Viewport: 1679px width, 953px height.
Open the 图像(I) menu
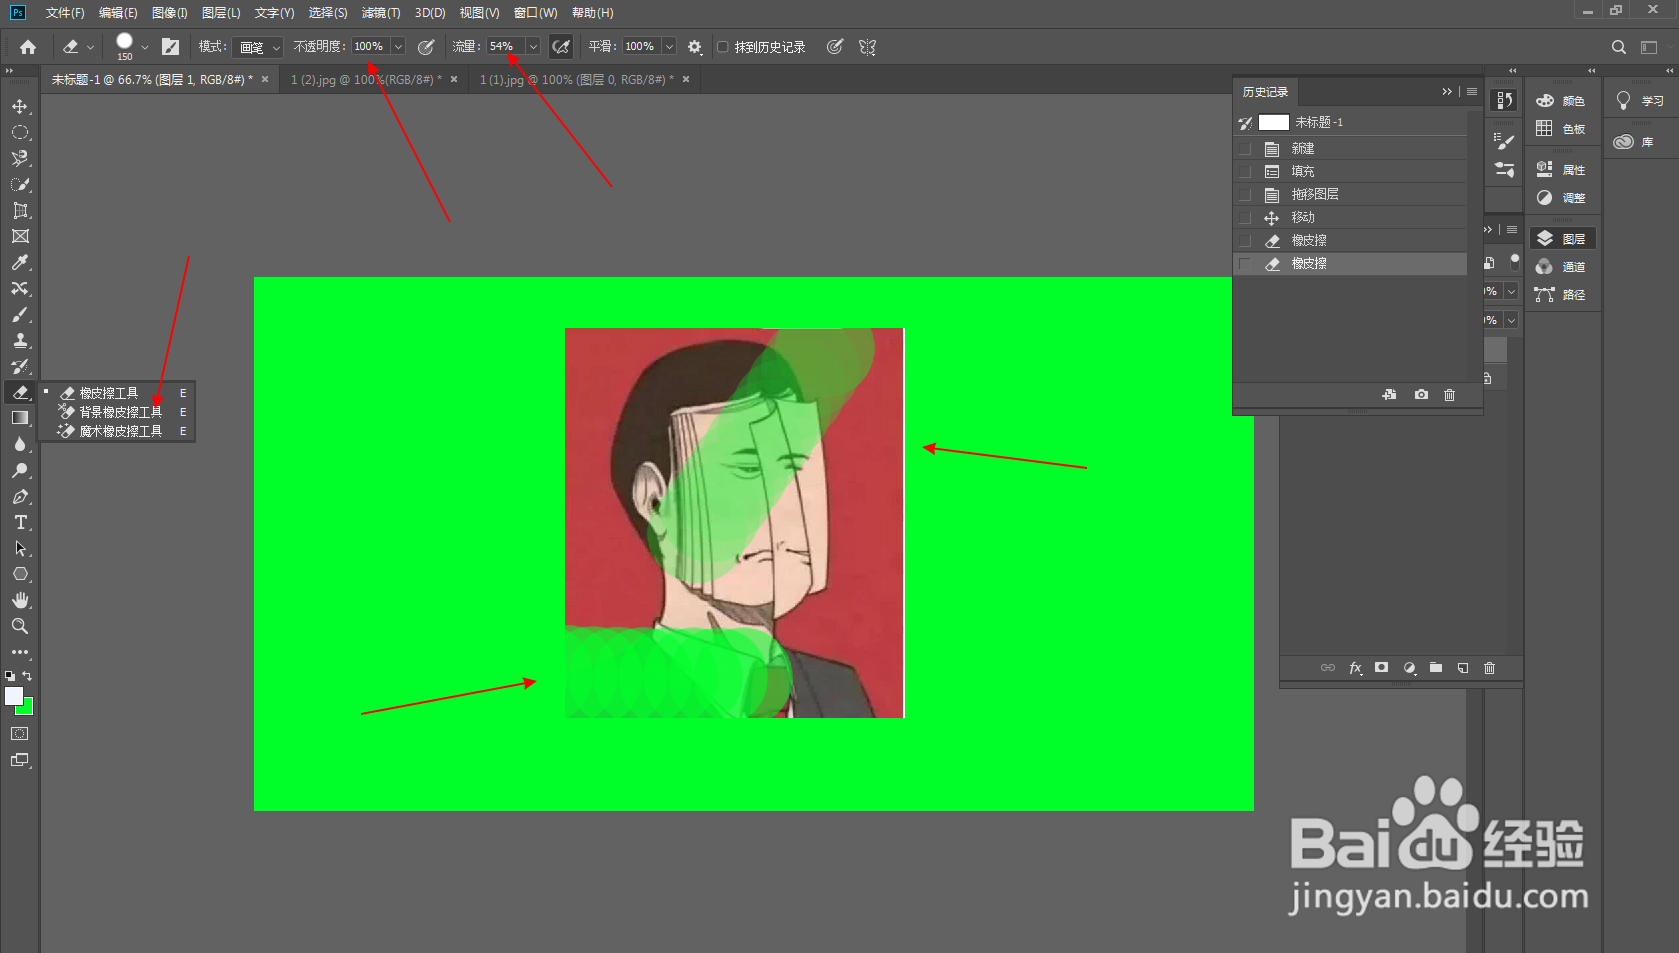tap(170, 13)
